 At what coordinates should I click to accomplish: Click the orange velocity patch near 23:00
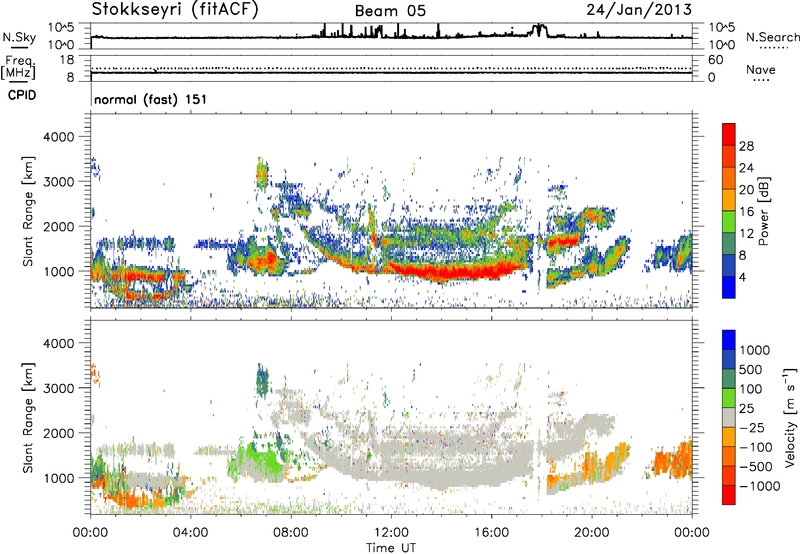pyautogui.click(x=673, y=459)
